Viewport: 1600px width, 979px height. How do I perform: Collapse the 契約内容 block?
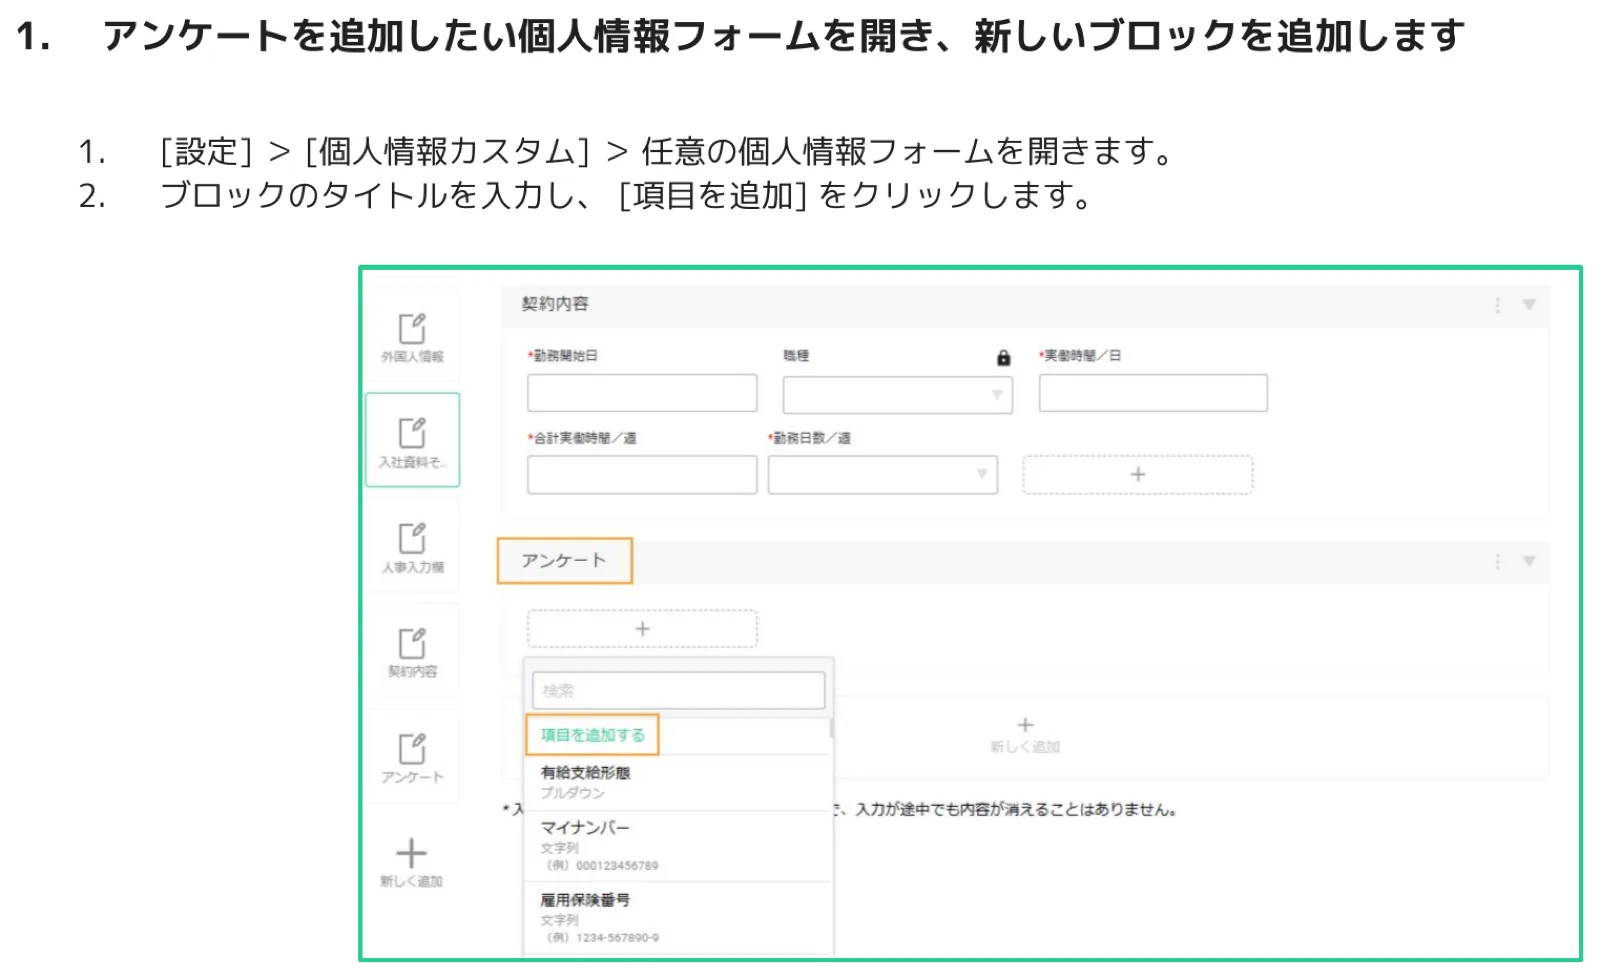(x=1529, y=305)
